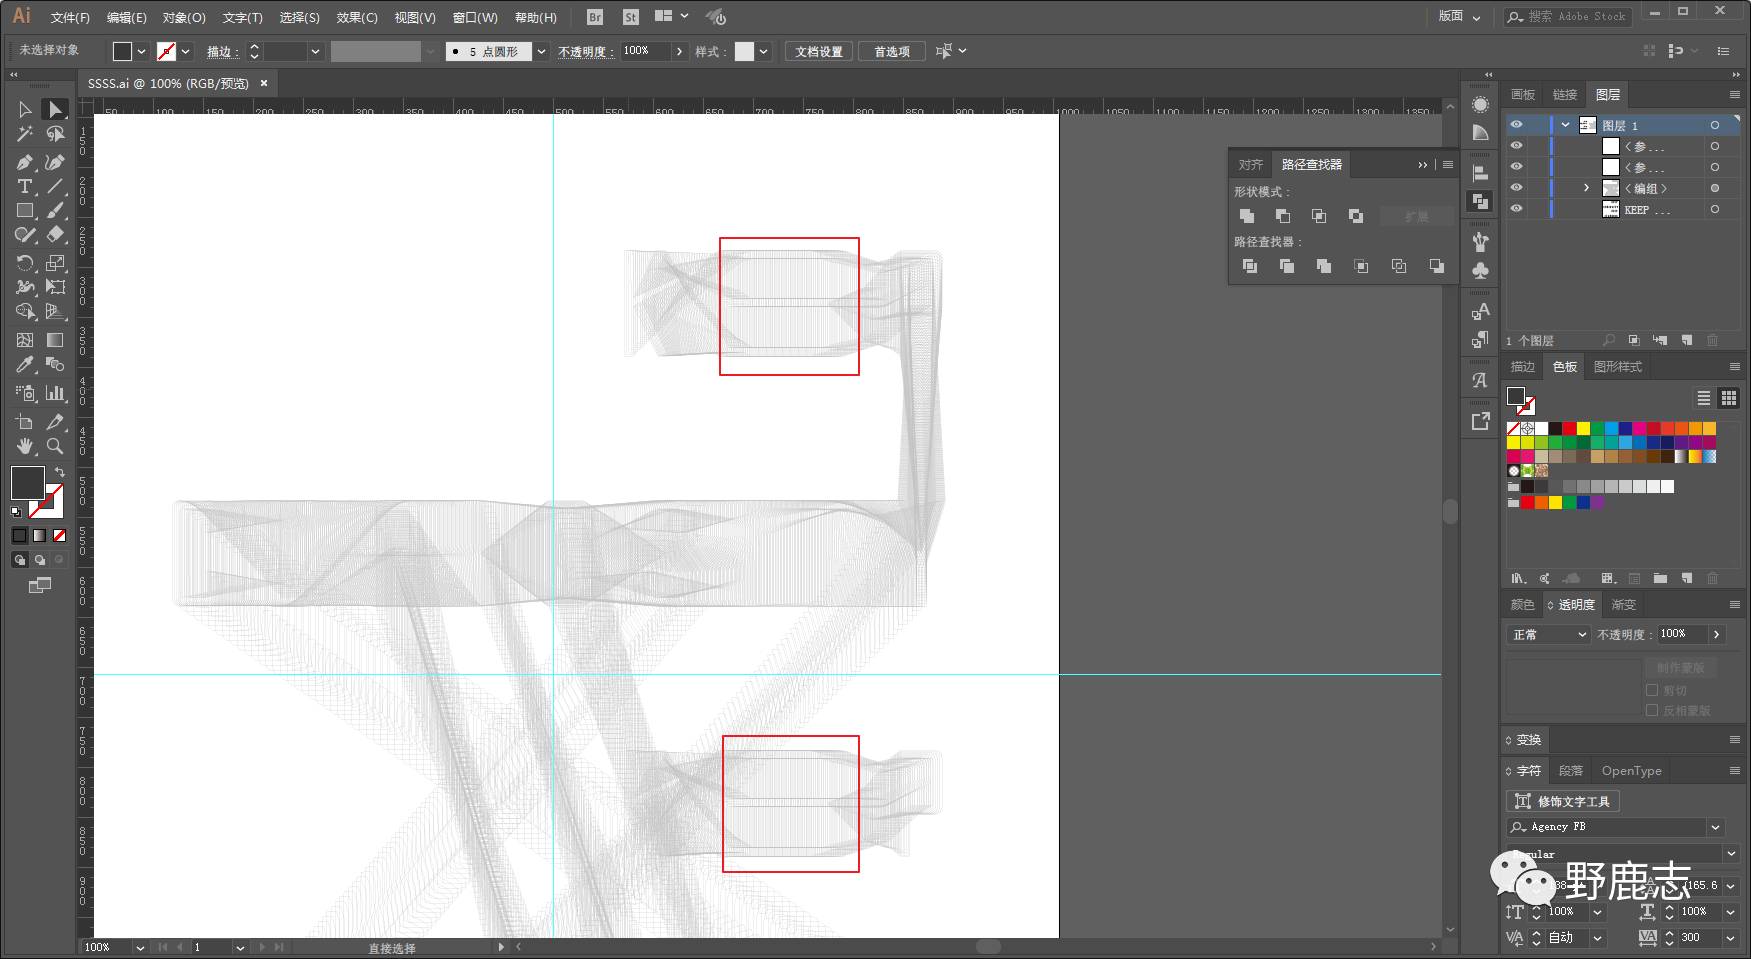Viewport: 1751px width, 959px height.
Task: Create new layer in Layers panel
Action: (1687, 340)
